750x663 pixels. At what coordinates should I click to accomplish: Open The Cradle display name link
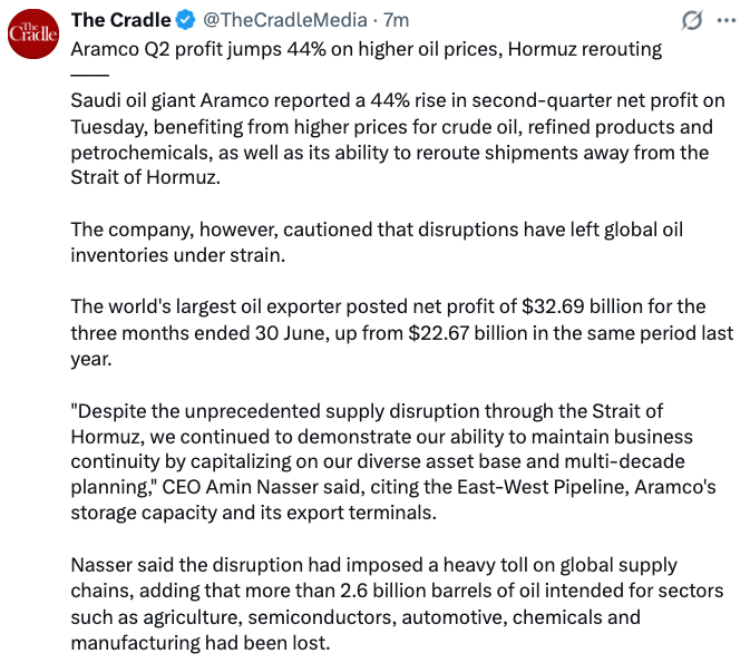point(121,21)
